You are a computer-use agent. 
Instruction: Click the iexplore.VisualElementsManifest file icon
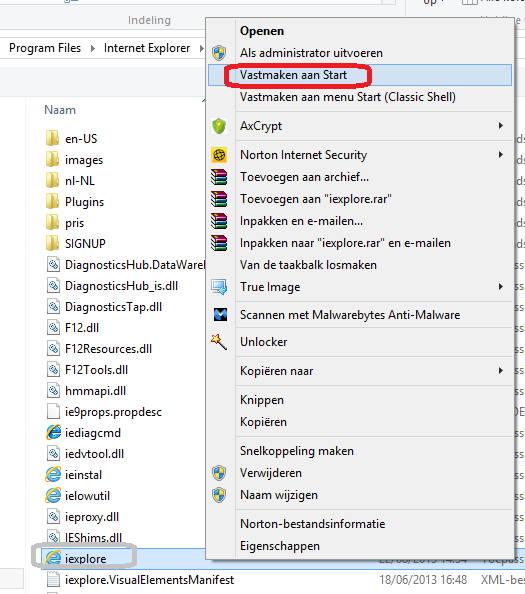click(x=53, y=580)
